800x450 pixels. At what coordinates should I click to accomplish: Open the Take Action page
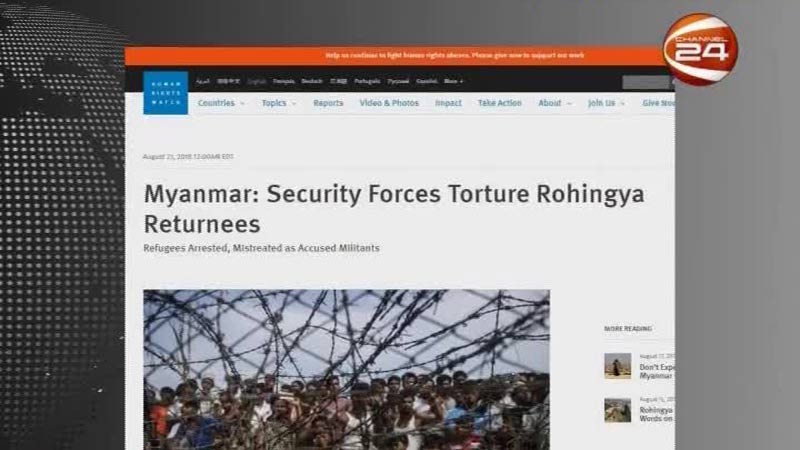tap(499, 103)
